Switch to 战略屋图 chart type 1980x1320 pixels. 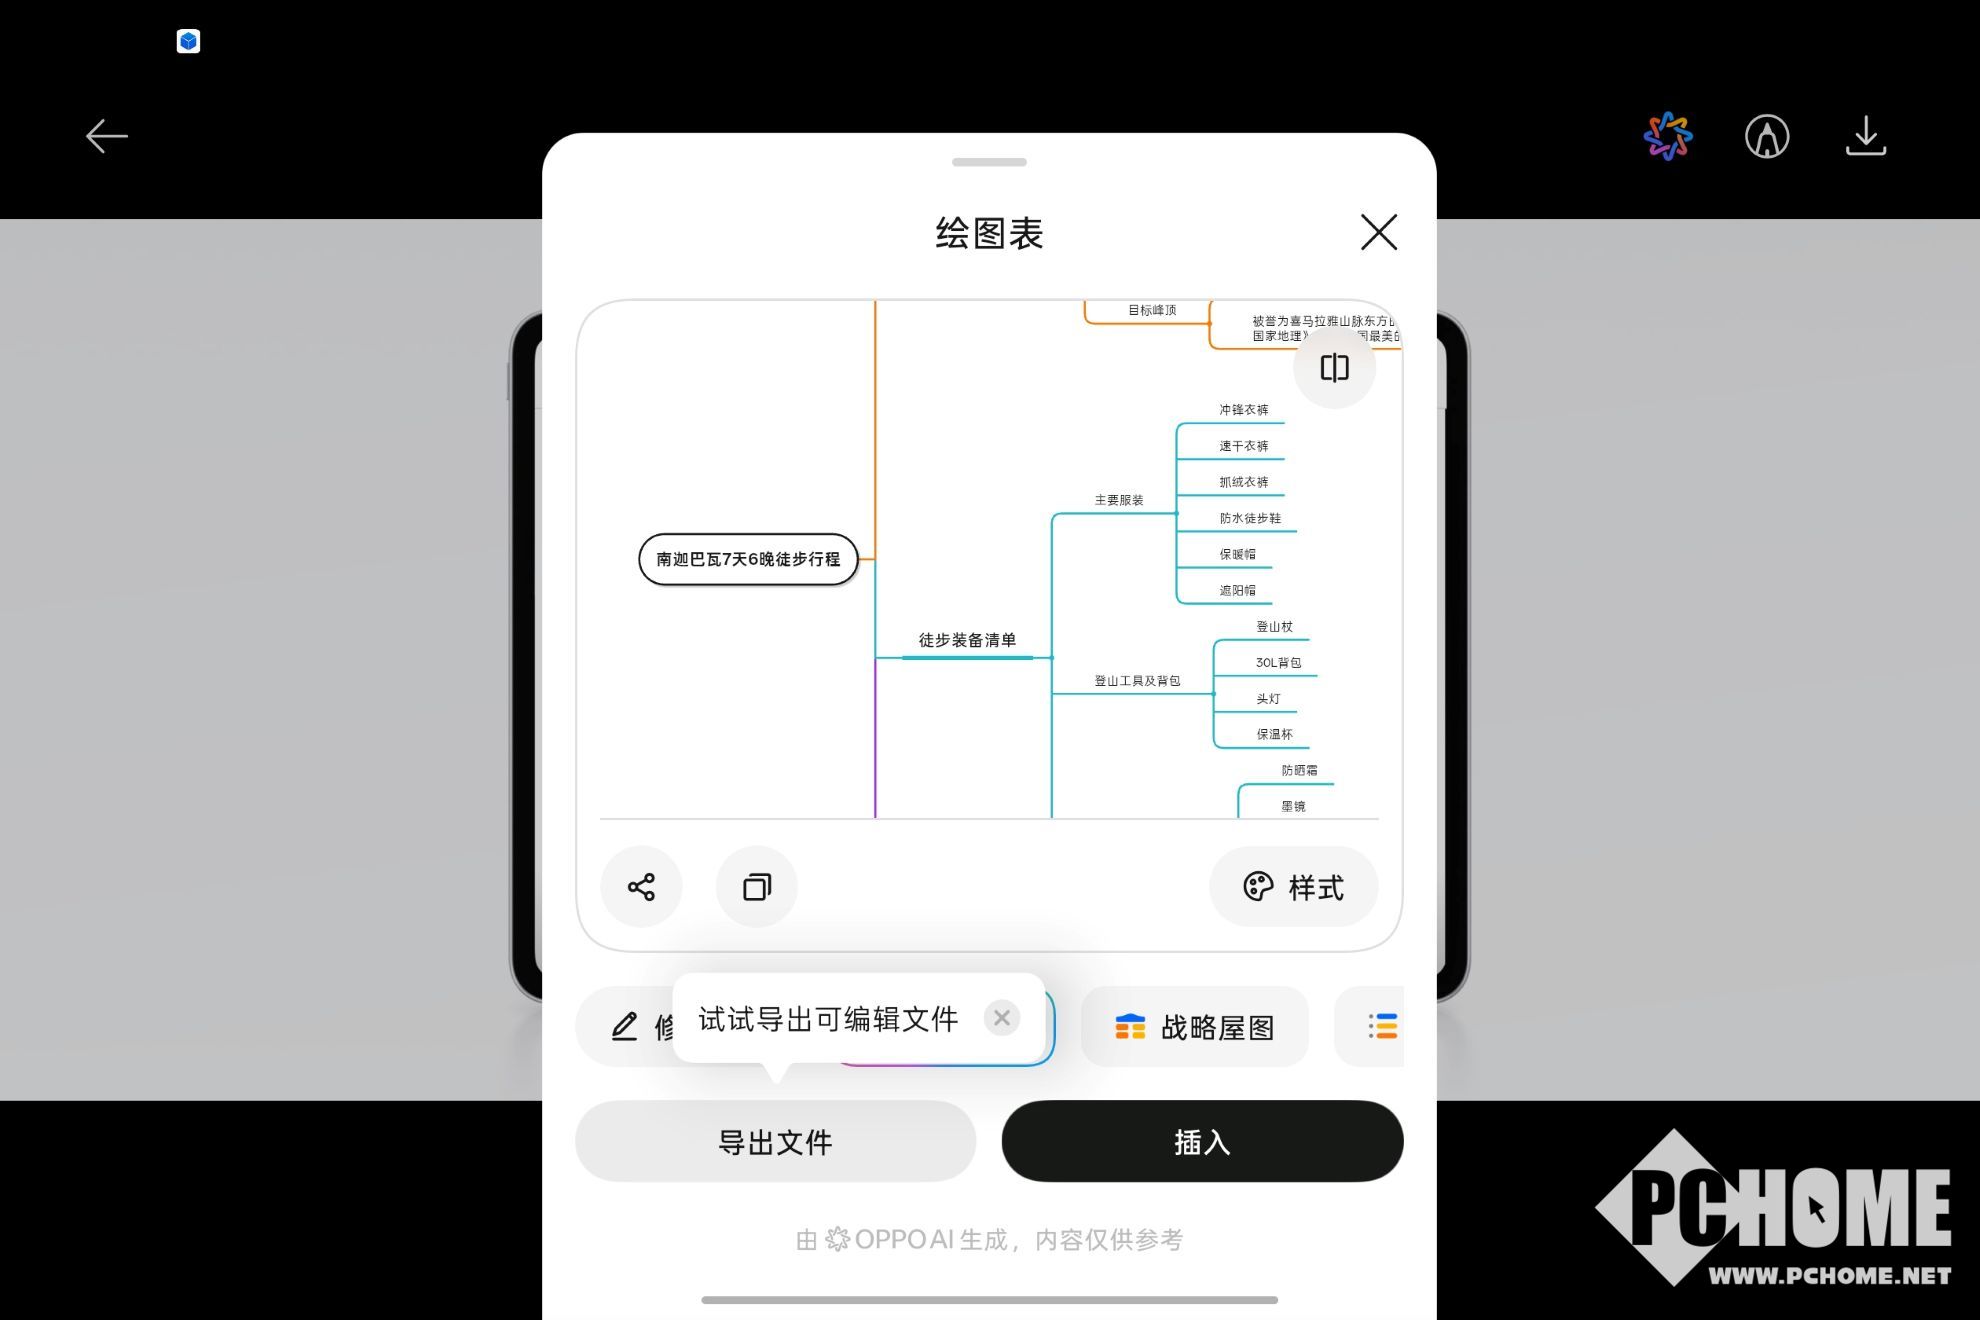[1194, 1027]
